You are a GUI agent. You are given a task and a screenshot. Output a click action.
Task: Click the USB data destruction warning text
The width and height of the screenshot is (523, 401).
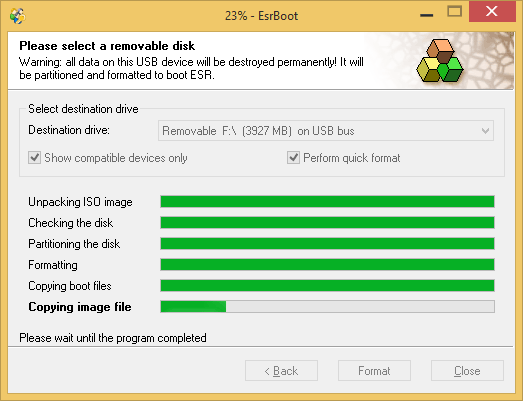(x=191, y=68)
